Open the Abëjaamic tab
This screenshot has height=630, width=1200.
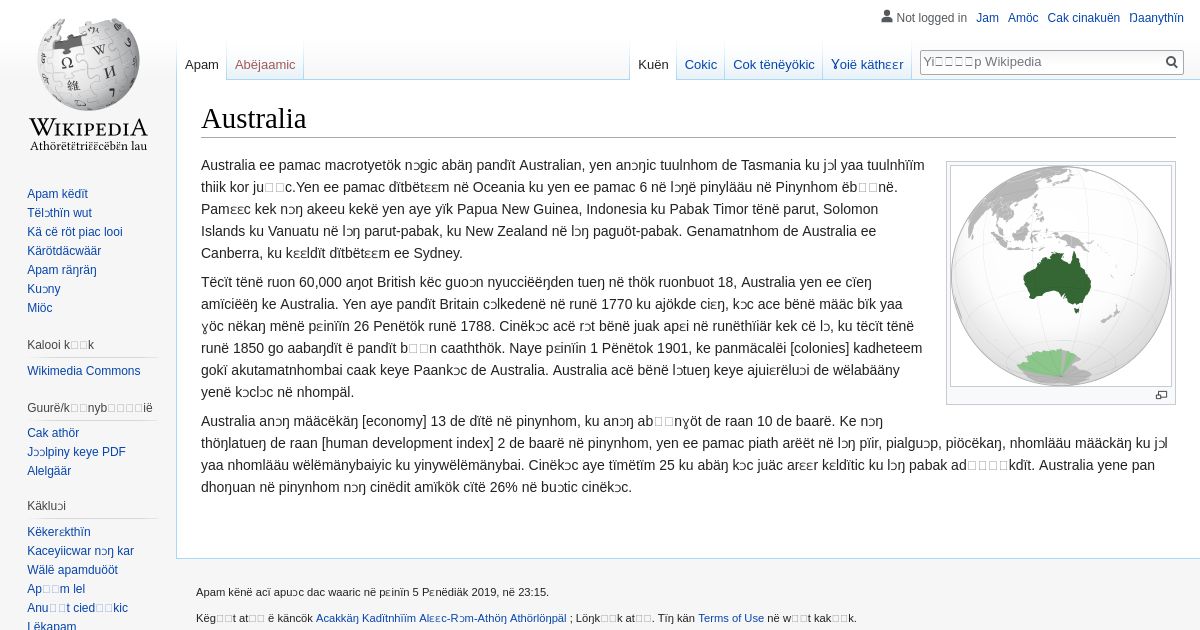click(265, 64)
